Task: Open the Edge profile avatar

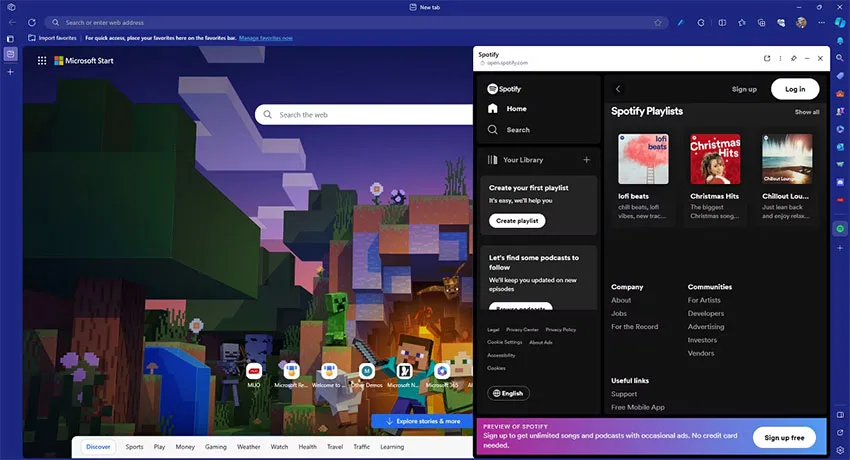Action: (801, 22)
